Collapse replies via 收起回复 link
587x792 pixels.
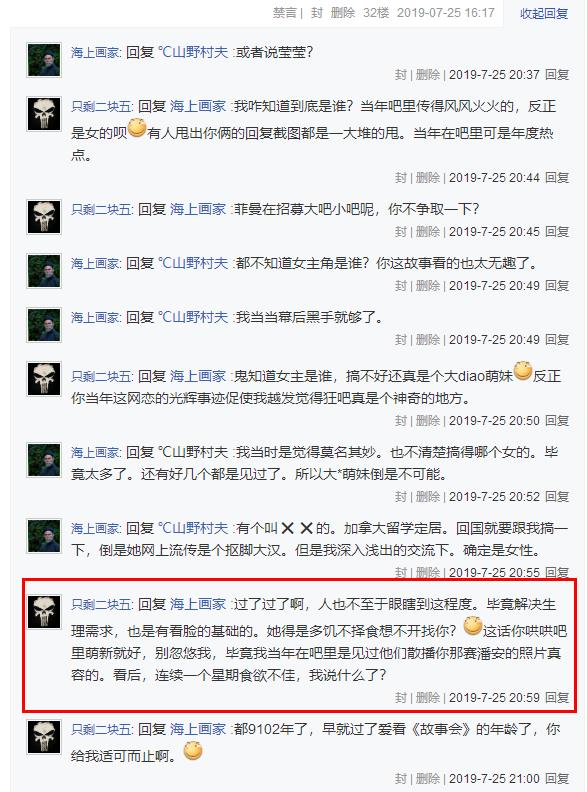(x=544, y=14)
